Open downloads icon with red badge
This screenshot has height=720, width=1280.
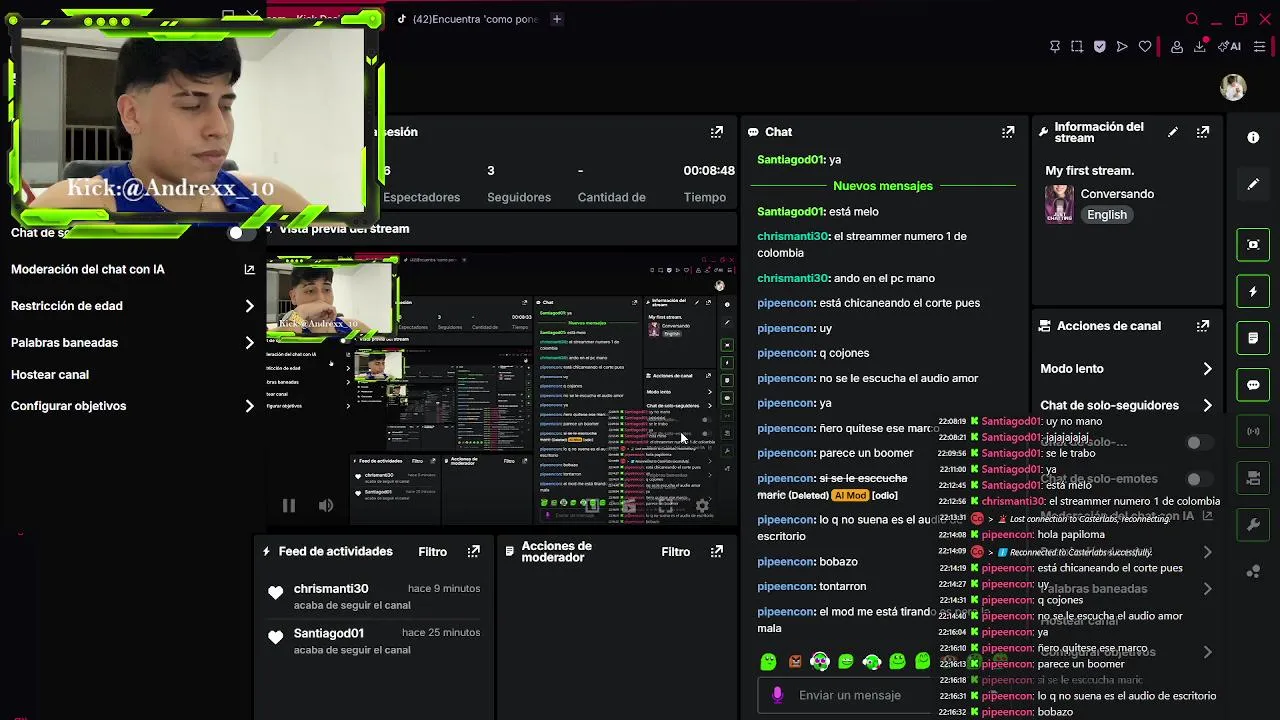click(x=1200, y=46)
